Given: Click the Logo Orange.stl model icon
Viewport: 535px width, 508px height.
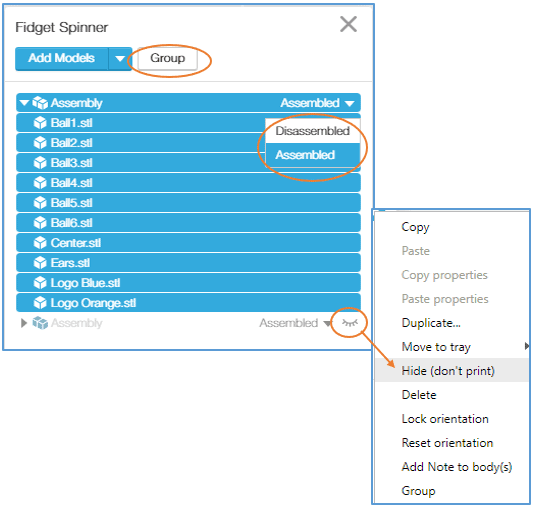Looking at the screenshot, I should click(x=40, y=303).
